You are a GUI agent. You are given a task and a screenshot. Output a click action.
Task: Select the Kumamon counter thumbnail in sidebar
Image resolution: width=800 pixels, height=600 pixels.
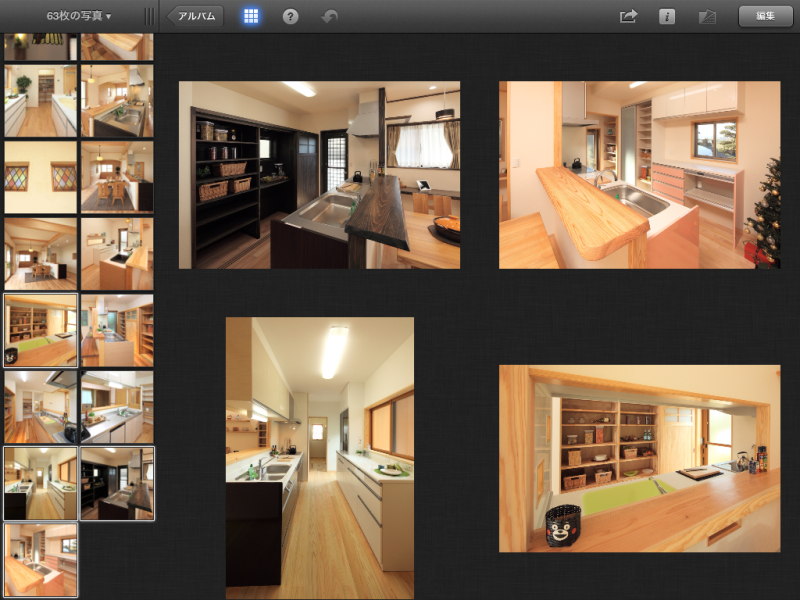click(40, 330)
